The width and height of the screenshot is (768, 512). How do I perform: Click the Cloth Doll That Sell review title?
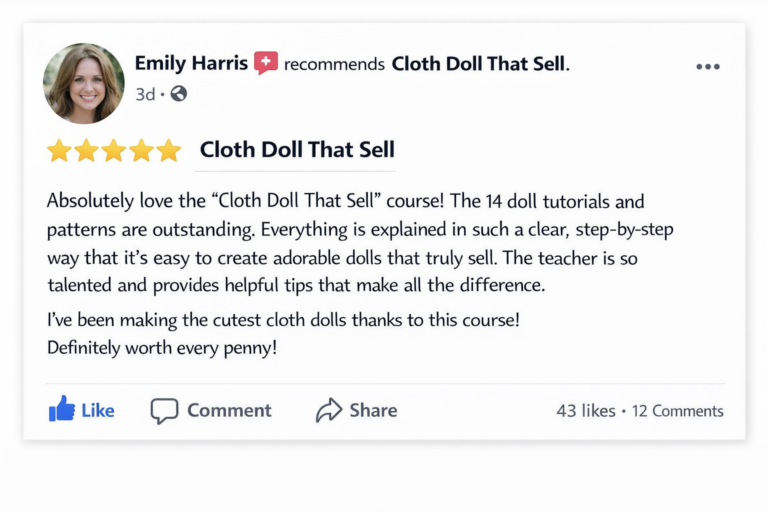tap(297, 149)
